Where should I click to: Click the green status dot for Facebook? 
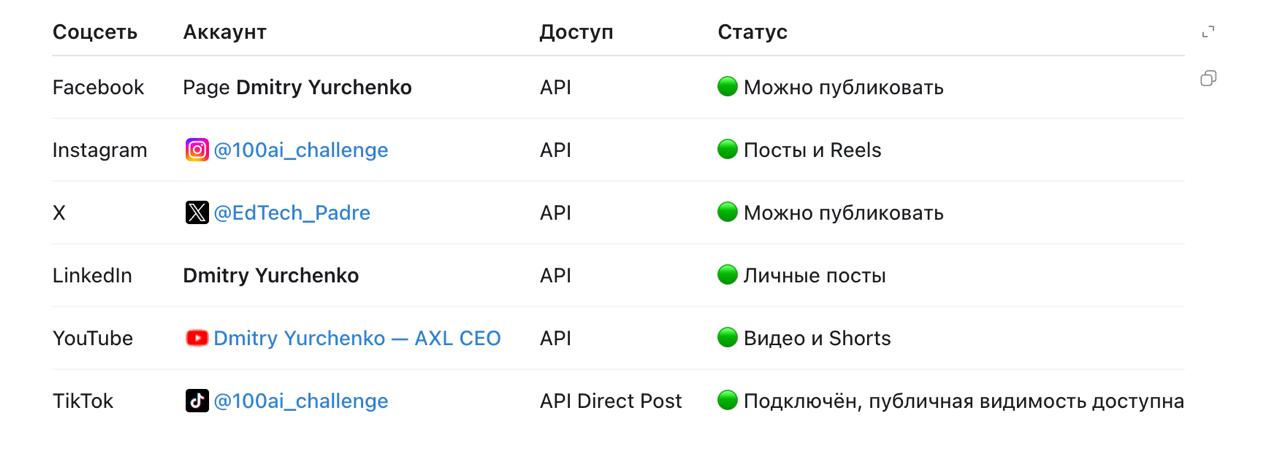[x=728, y=86]
